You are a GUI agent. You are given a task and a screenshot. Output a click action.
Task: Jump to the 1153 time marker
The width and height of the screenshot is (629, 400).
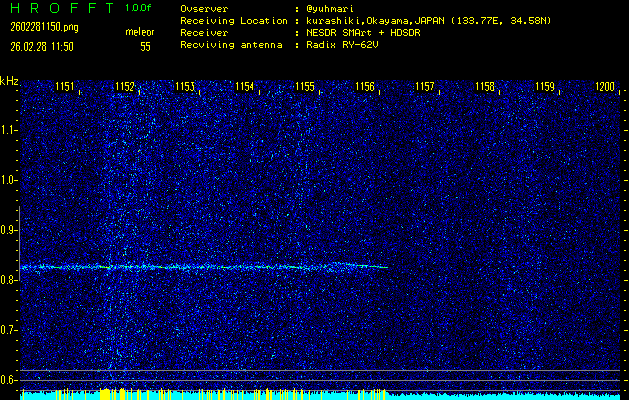pyautogui.click(x=184, y=87)
